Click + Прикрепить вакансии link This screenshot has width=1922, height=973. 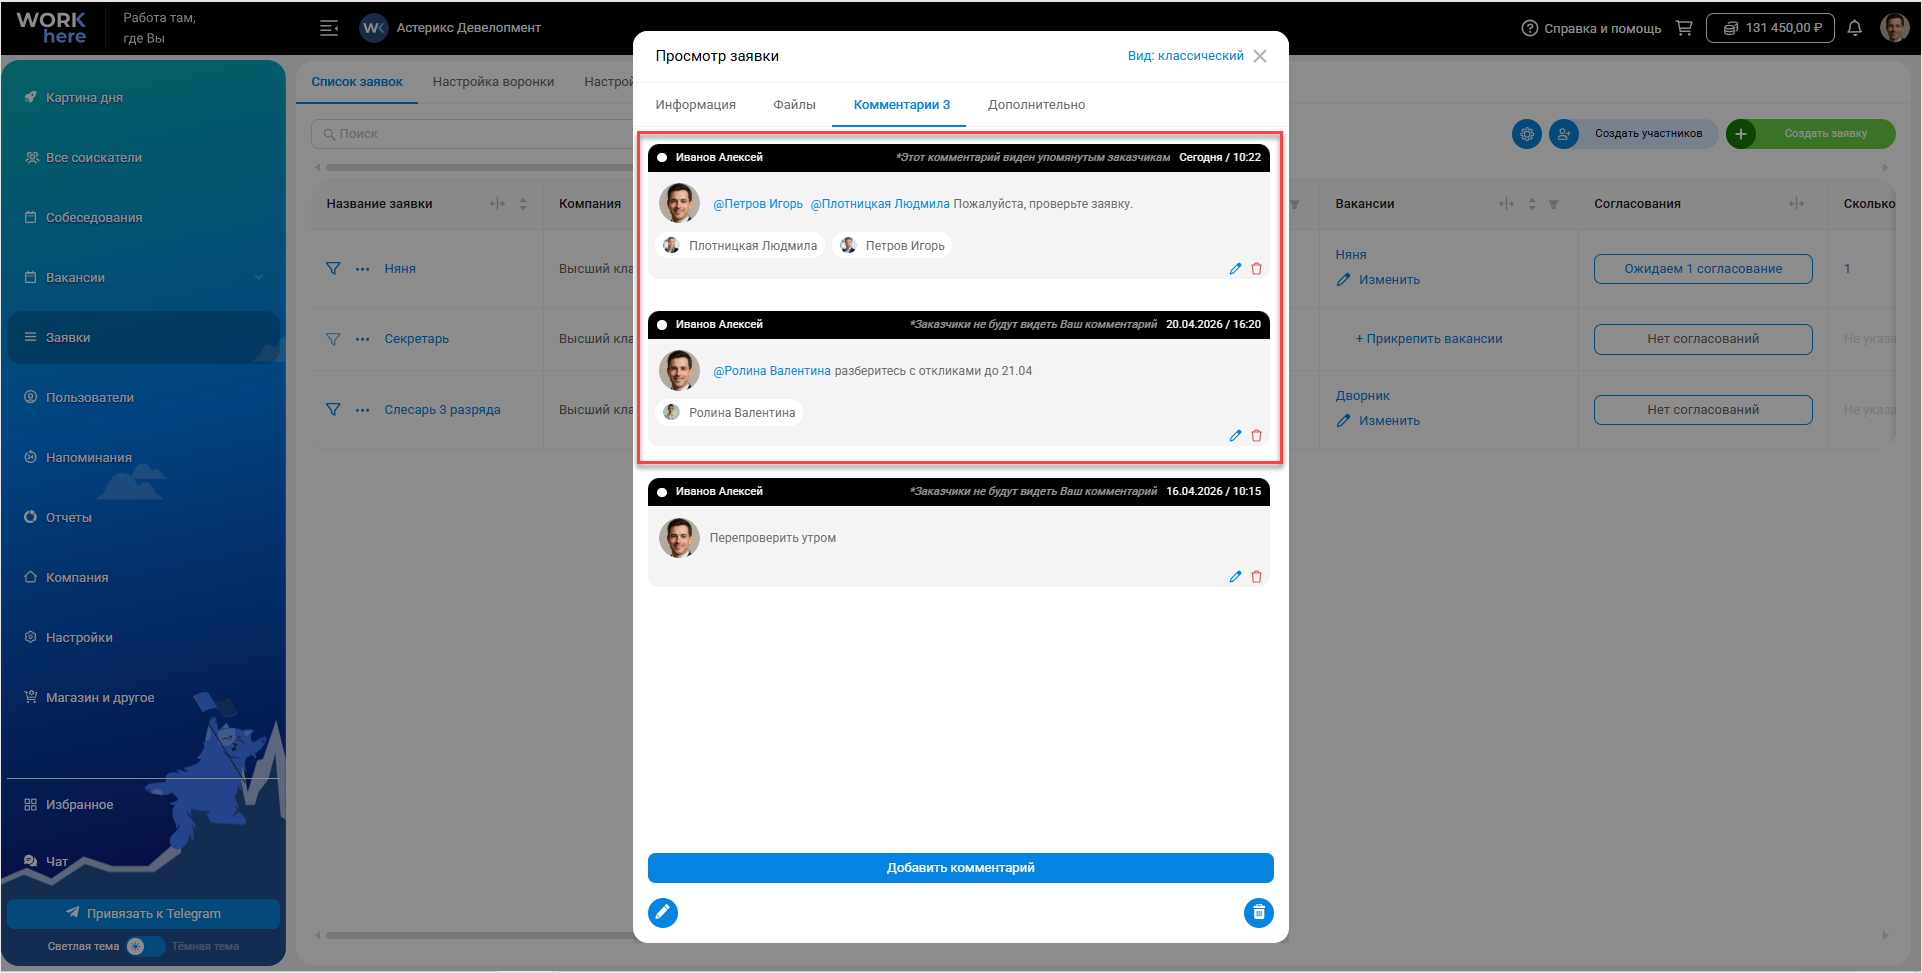(1429, 339)
